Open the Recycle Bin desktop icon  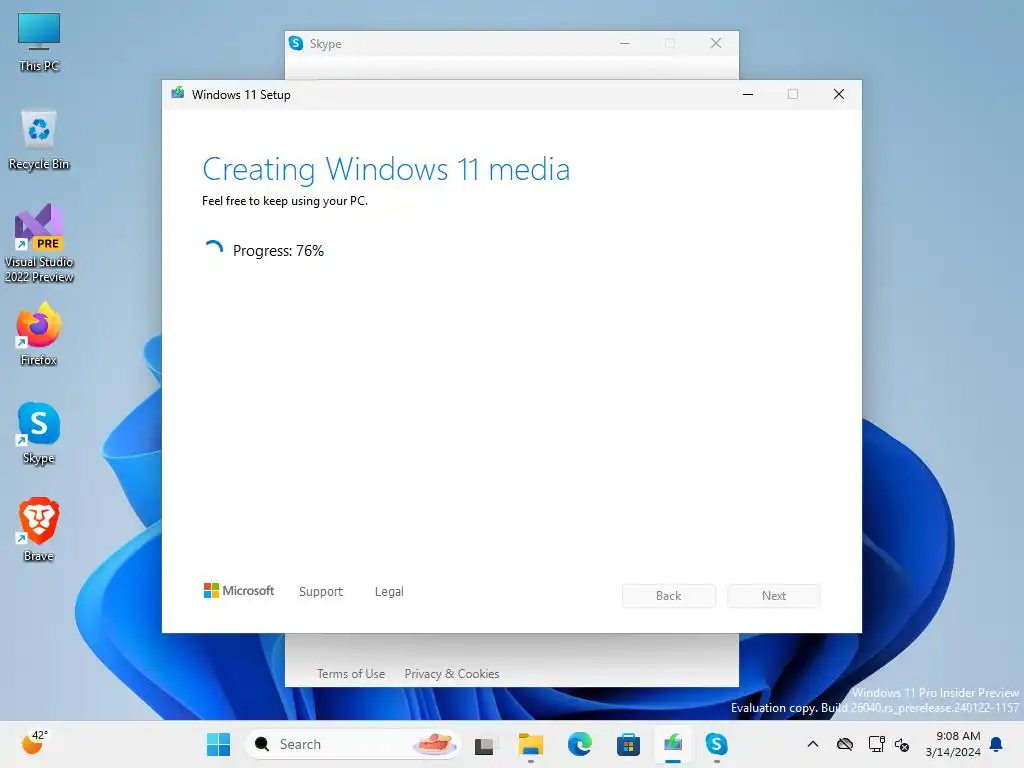tap(39, 140)
